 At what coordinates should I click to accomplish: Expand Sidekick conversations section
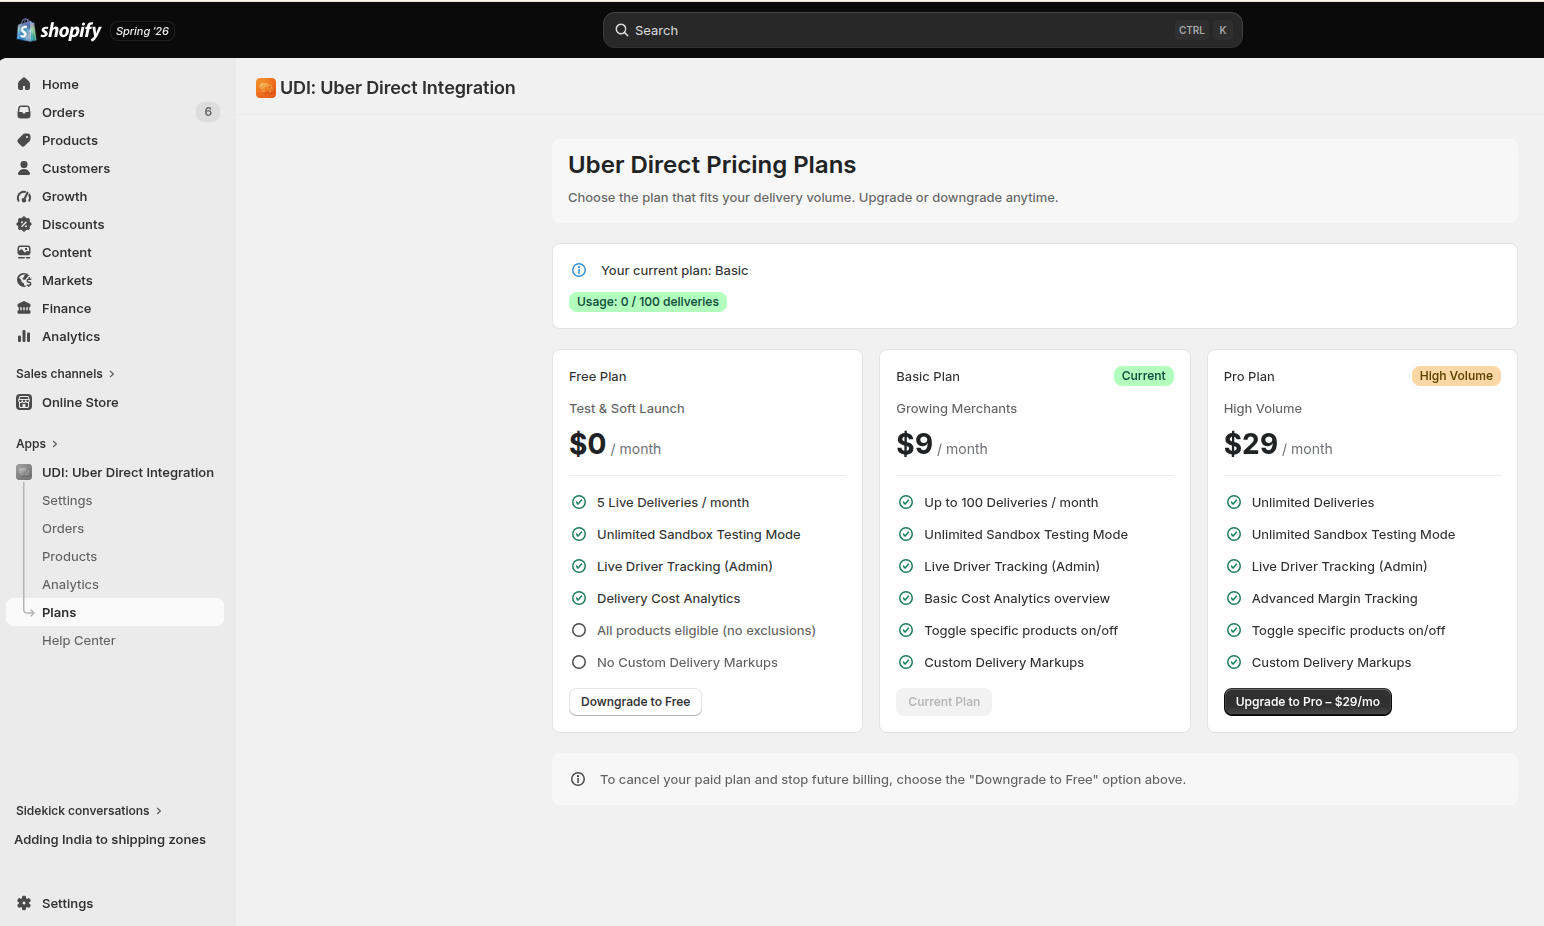[89, 811]
